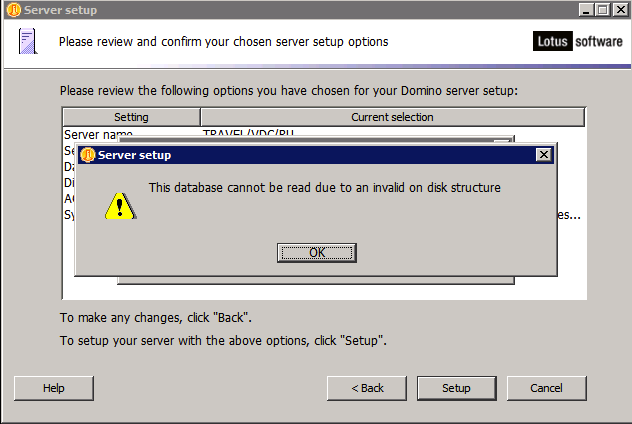Maximize the Server setup main window
The image size is (632, 424).
click(x=603, y=10)
